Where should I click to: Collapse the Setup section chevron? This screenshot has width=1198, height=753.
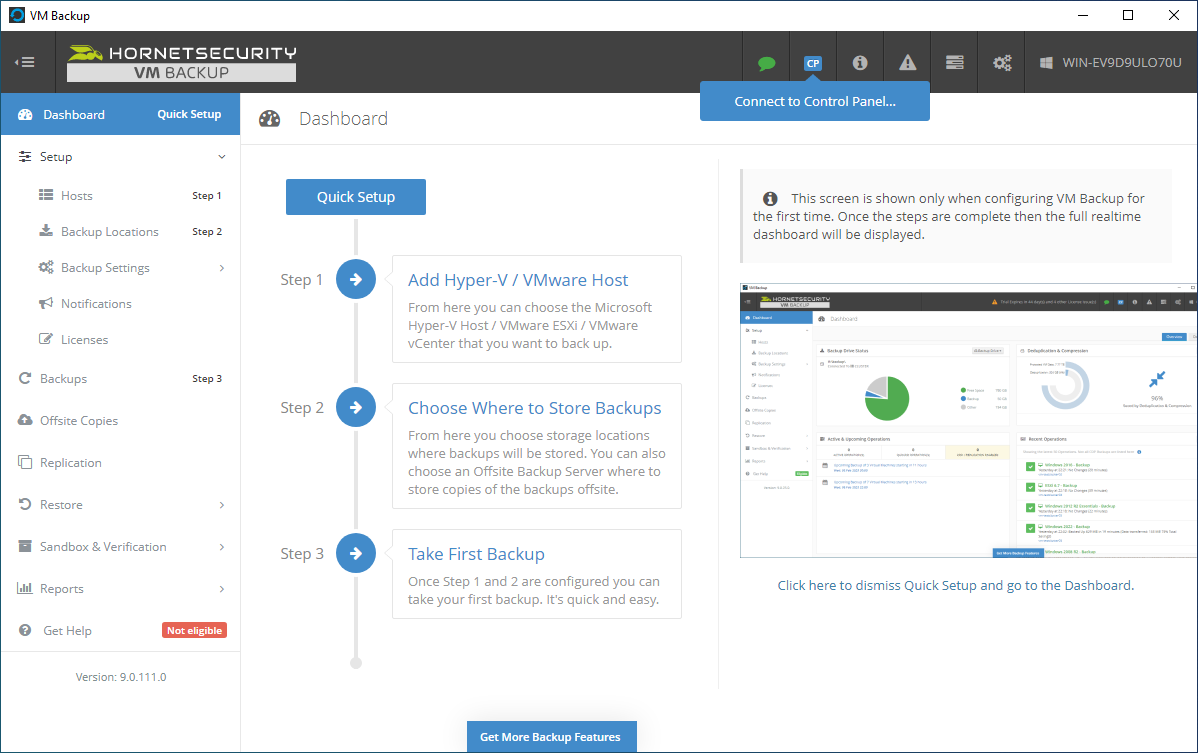click(x=222, y=157)
